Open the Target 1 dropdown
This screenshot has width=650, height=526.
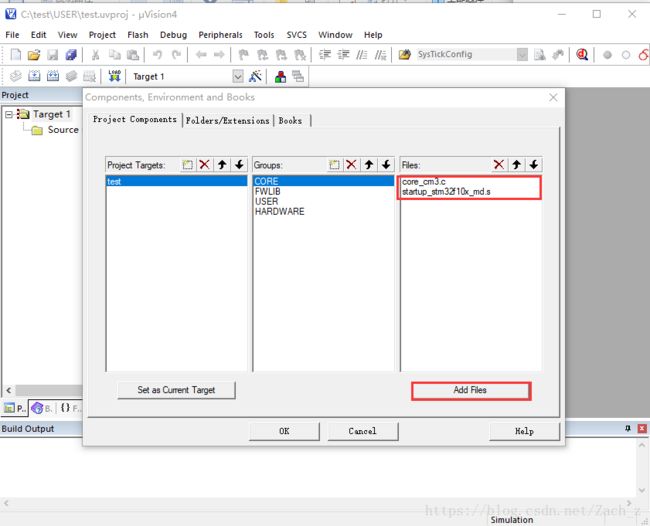(x=238, y=76)
